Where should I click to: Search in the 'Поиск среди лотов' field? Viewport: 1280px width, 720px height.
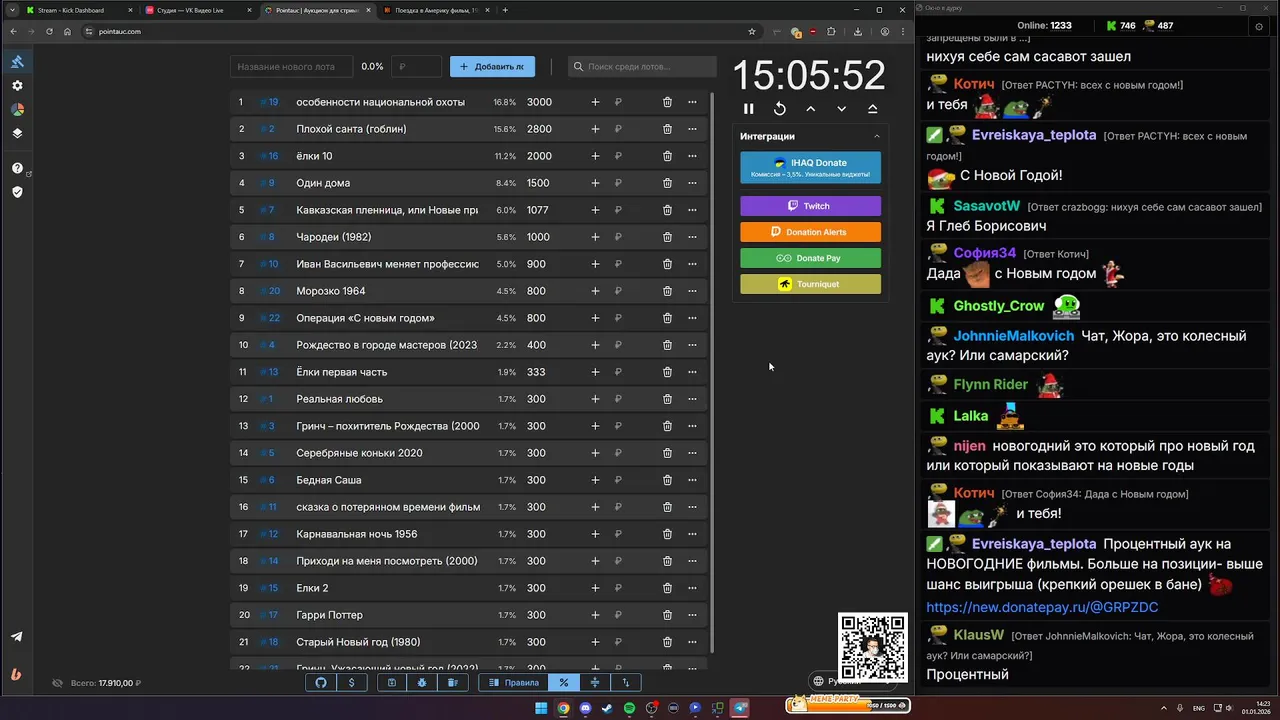pyautogui.click(x=642, y=67)
